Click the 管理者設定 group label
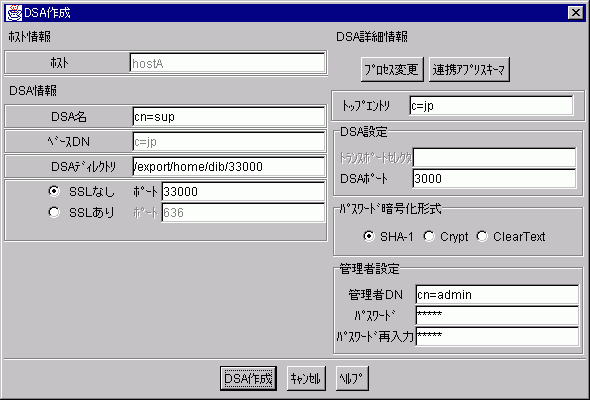Viewport: 590px width, 400px height. (x=369, y=269)
